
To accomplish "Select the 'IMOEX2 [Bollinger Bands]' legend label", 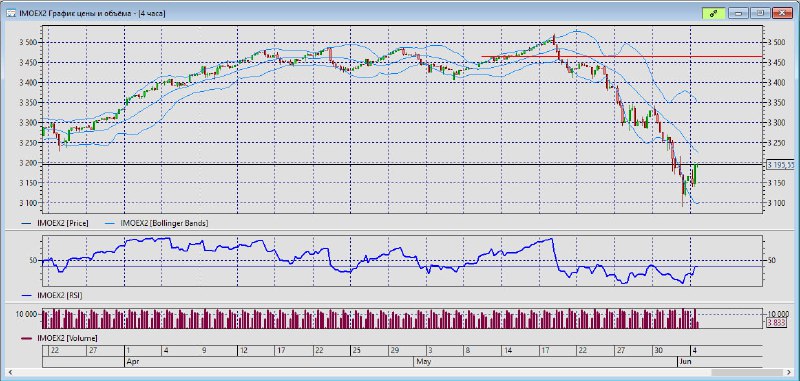I will (x=164, y=223).
